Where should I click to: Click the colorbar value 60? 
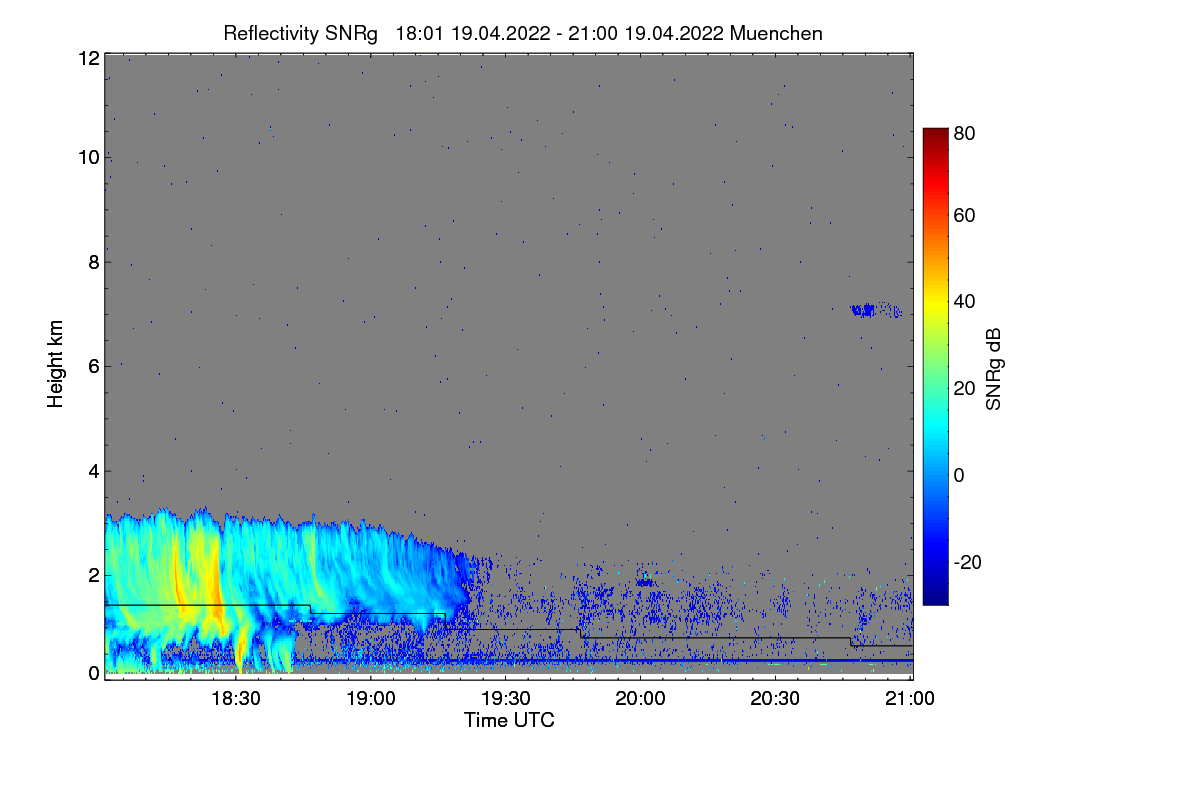click(x=965, y=216)
